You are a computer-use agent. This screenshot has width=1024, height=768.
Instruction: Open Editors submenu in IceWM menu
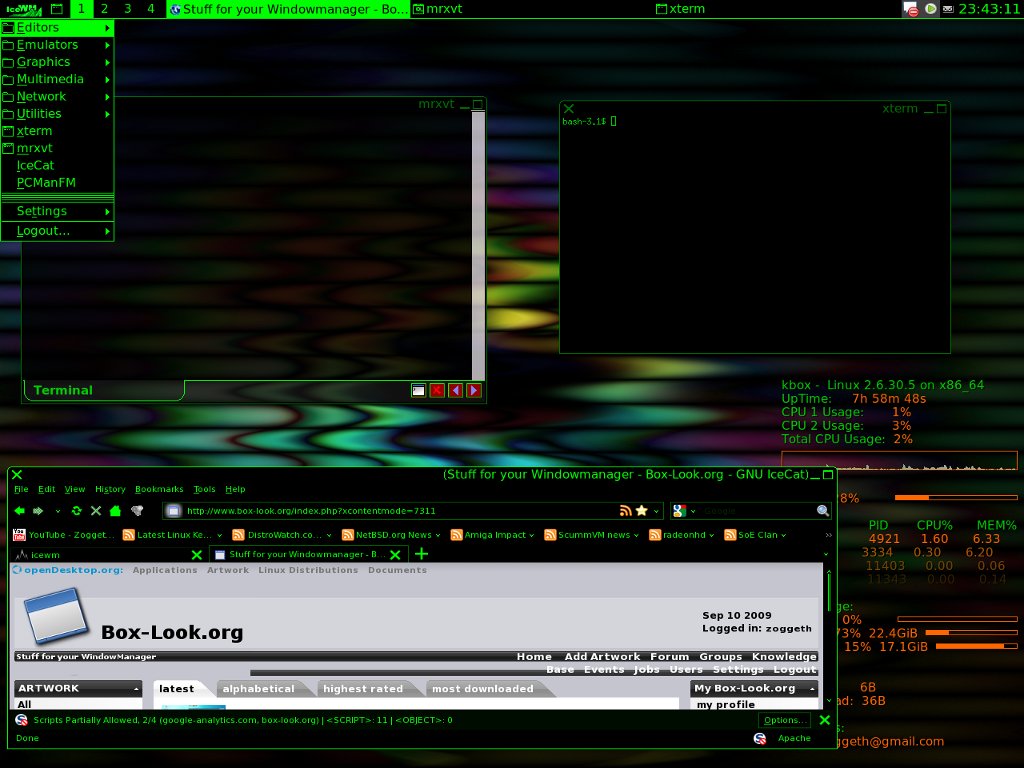click(x=57, y=27)
